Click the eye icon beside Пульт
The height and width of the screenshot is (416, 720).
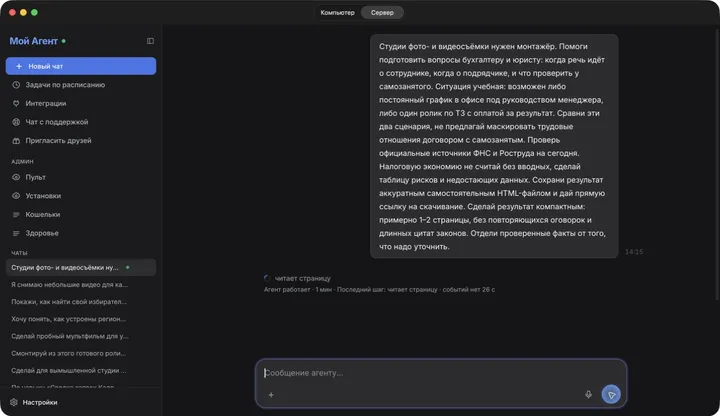tap(16, 177)
